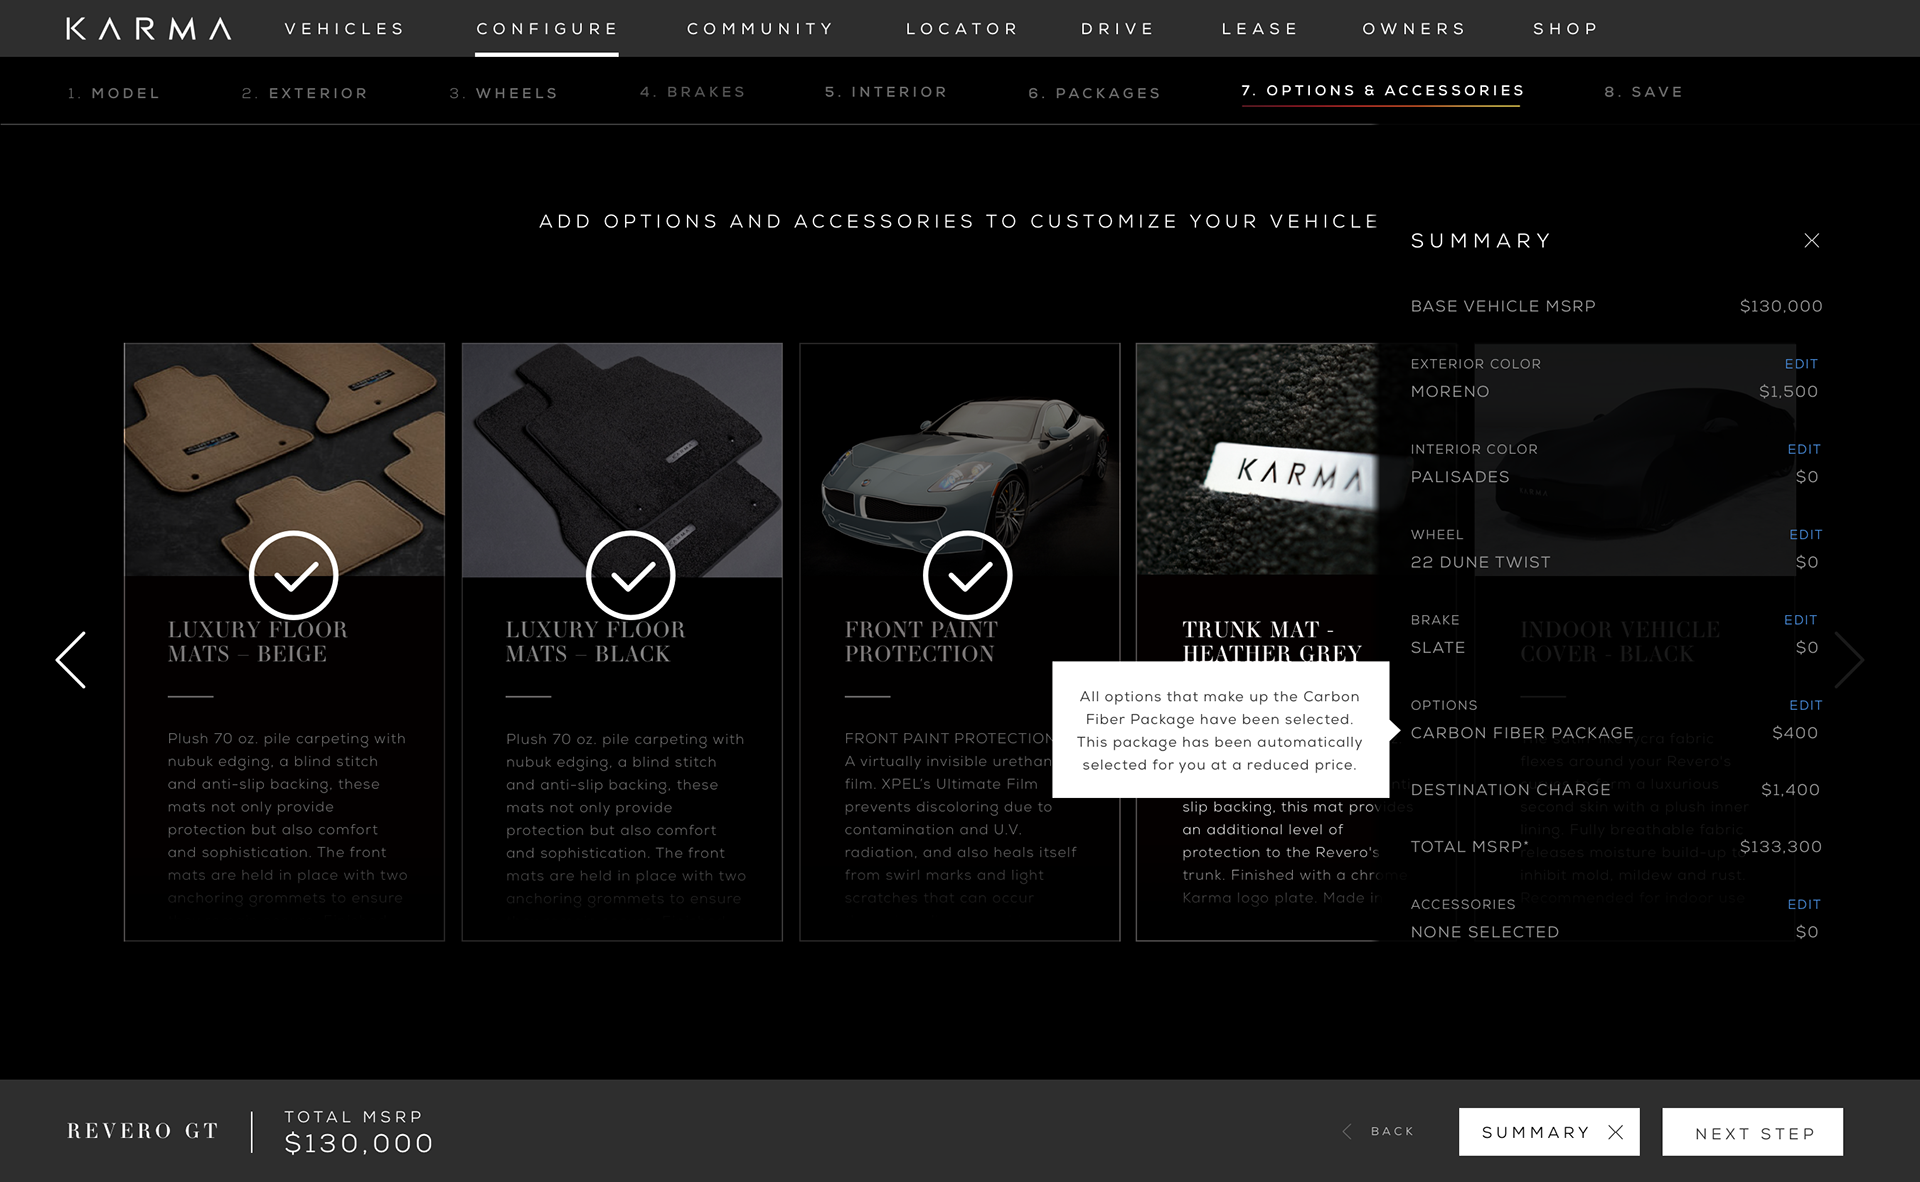Image resolution: width=1920 pixels, height=1182 pixels.
Task: Click the Karma logo
Action: [x=148, y=29]
